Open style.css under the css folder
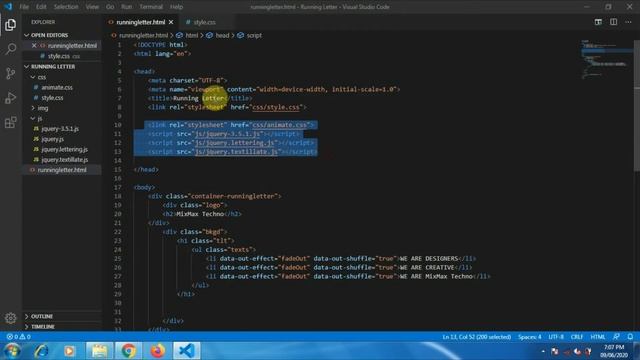640x360 pixels. coord(52,98)
